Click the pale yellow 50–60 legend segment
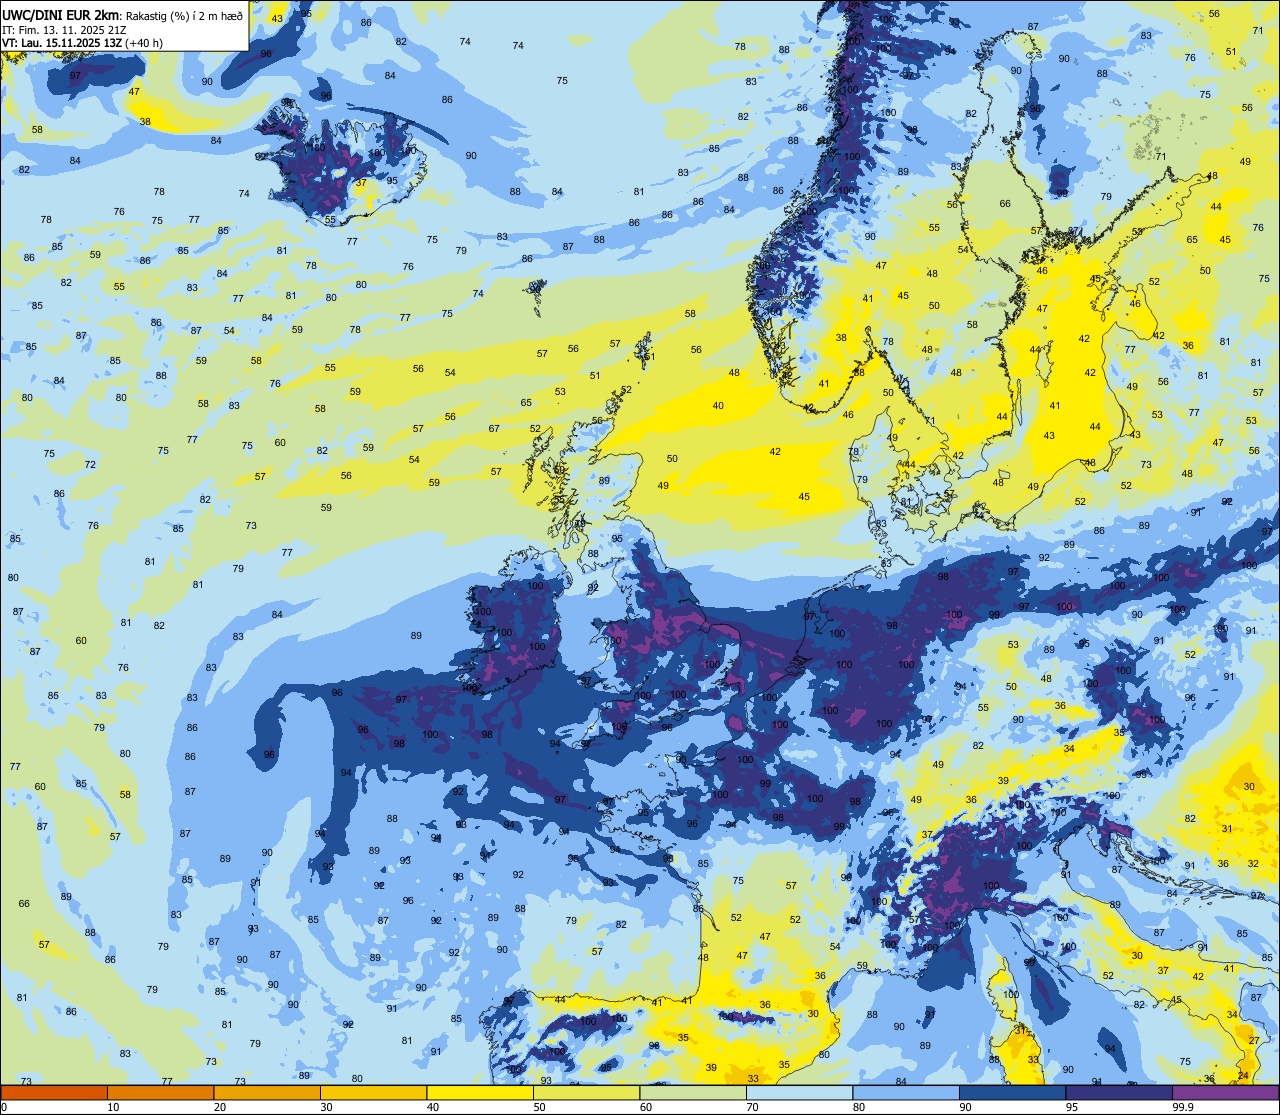 coord(586,1092)
